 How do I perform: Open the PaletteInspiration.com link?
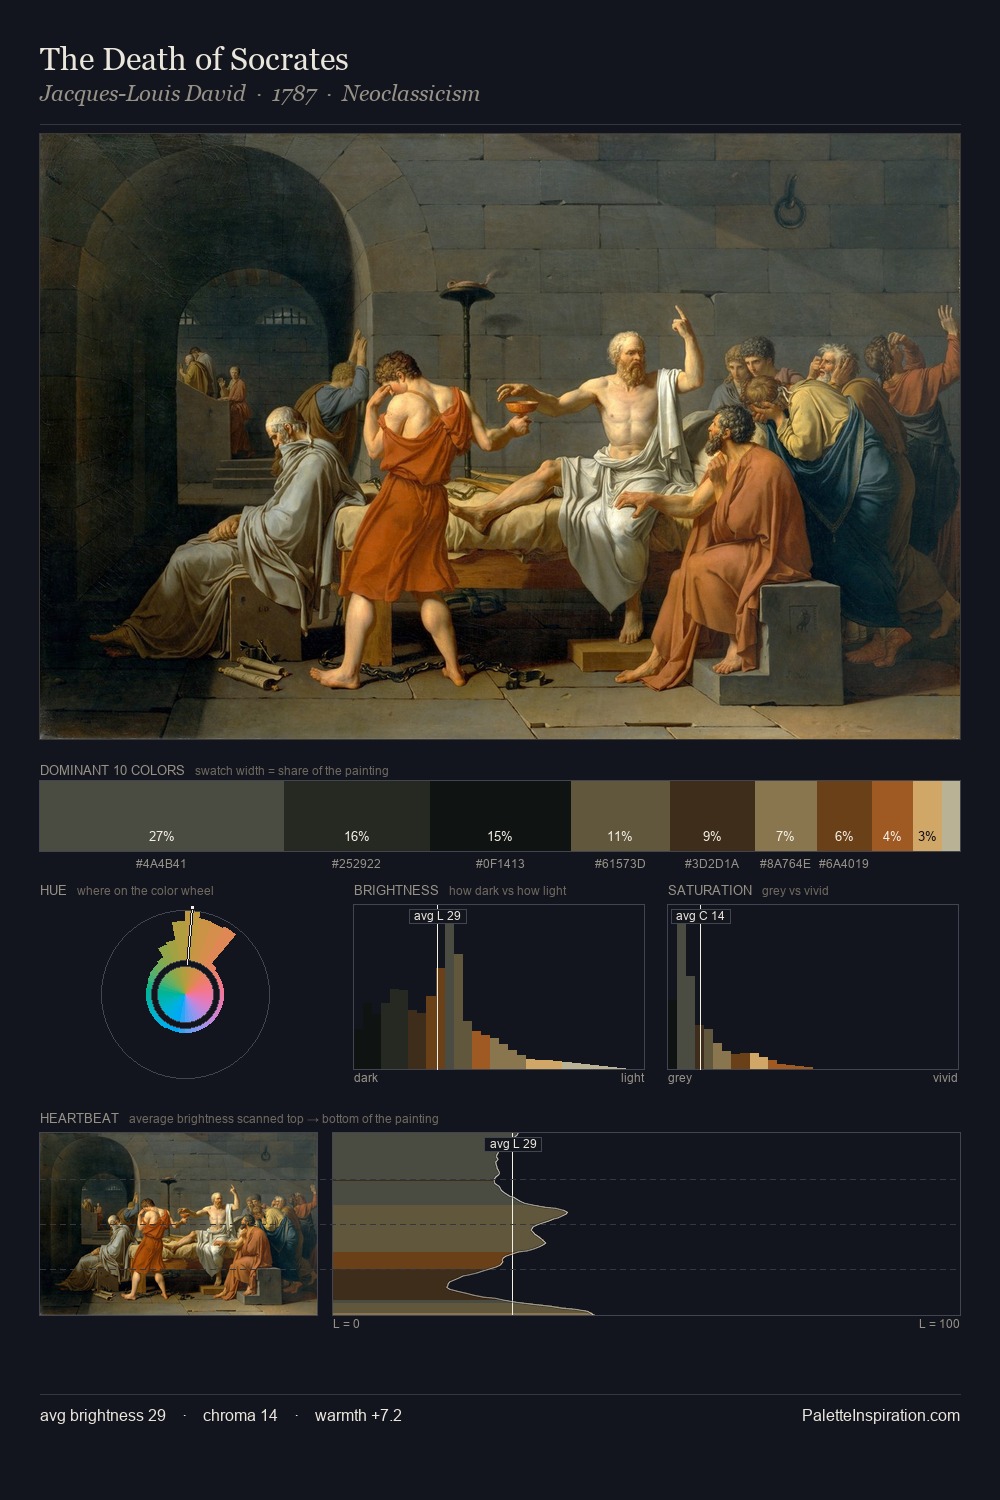(x=881, y=1415)
